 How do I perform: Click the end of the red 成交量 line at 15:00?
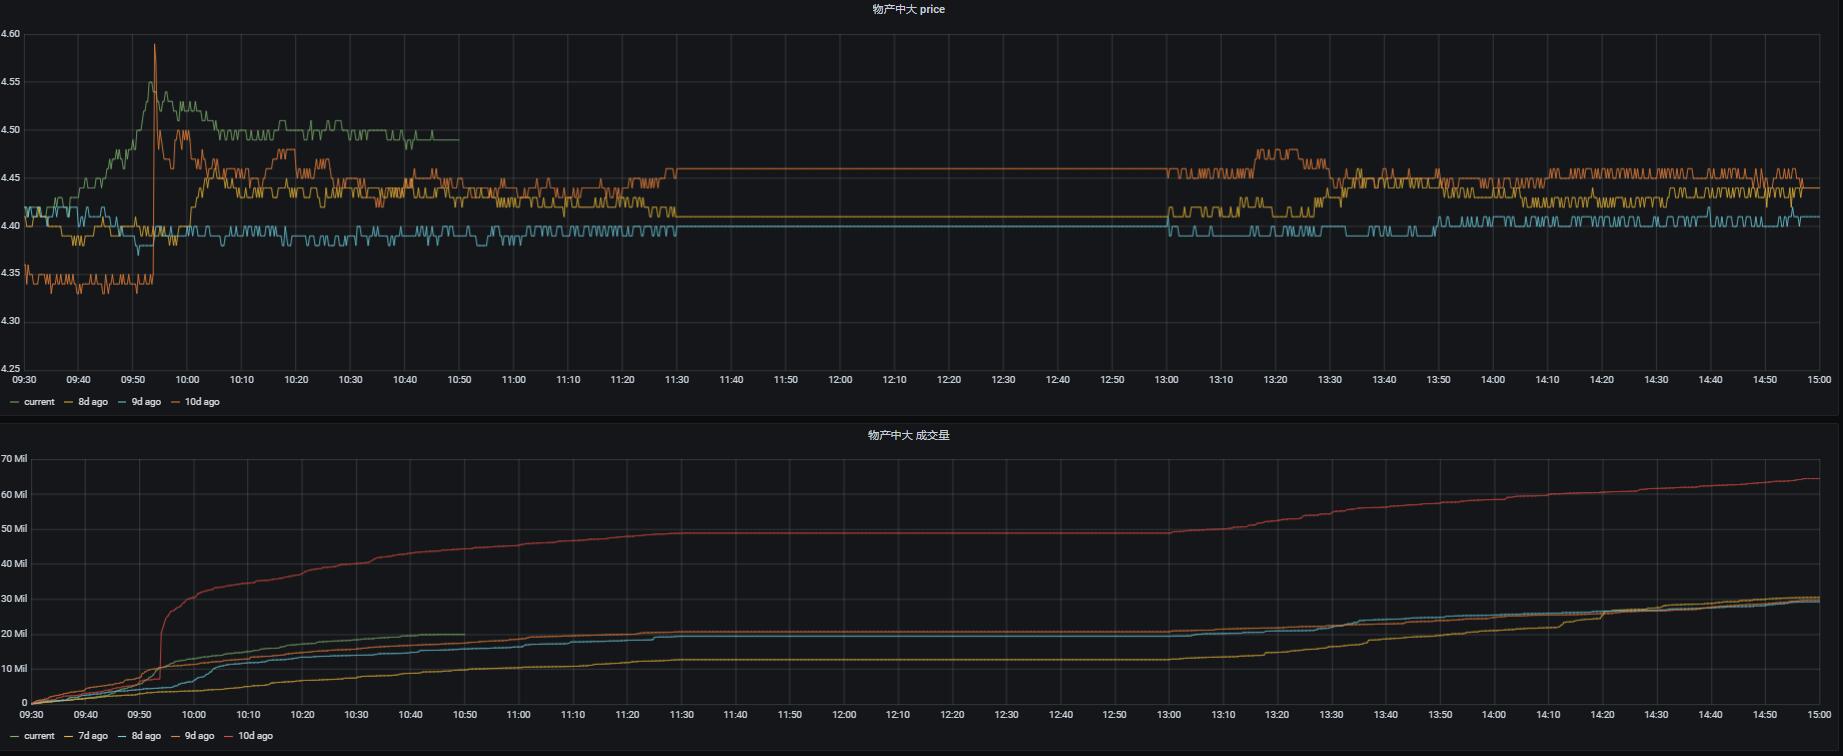click(1817, 479)
